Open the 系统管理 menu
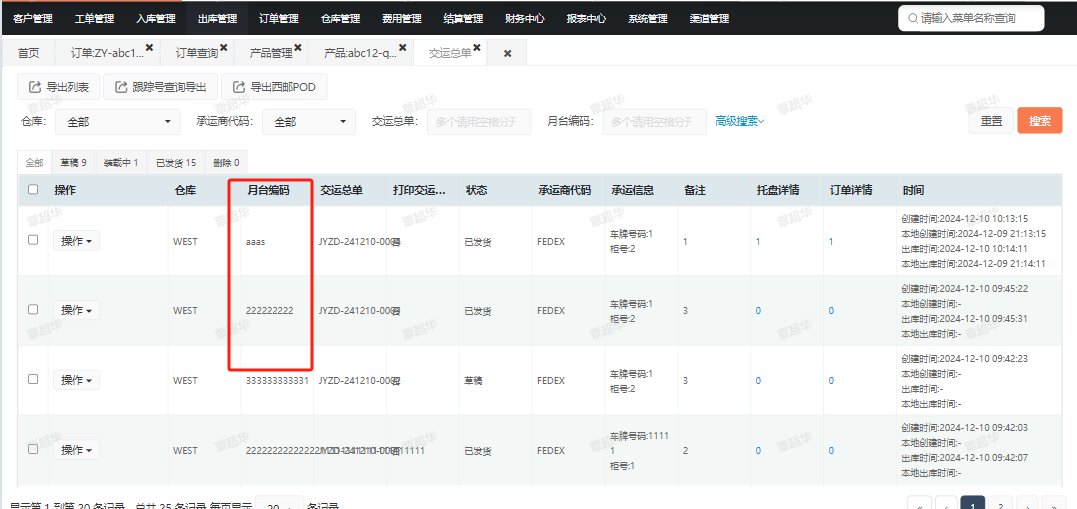The height and width of the screenshot is (509, 1077). tap(648, 19)
